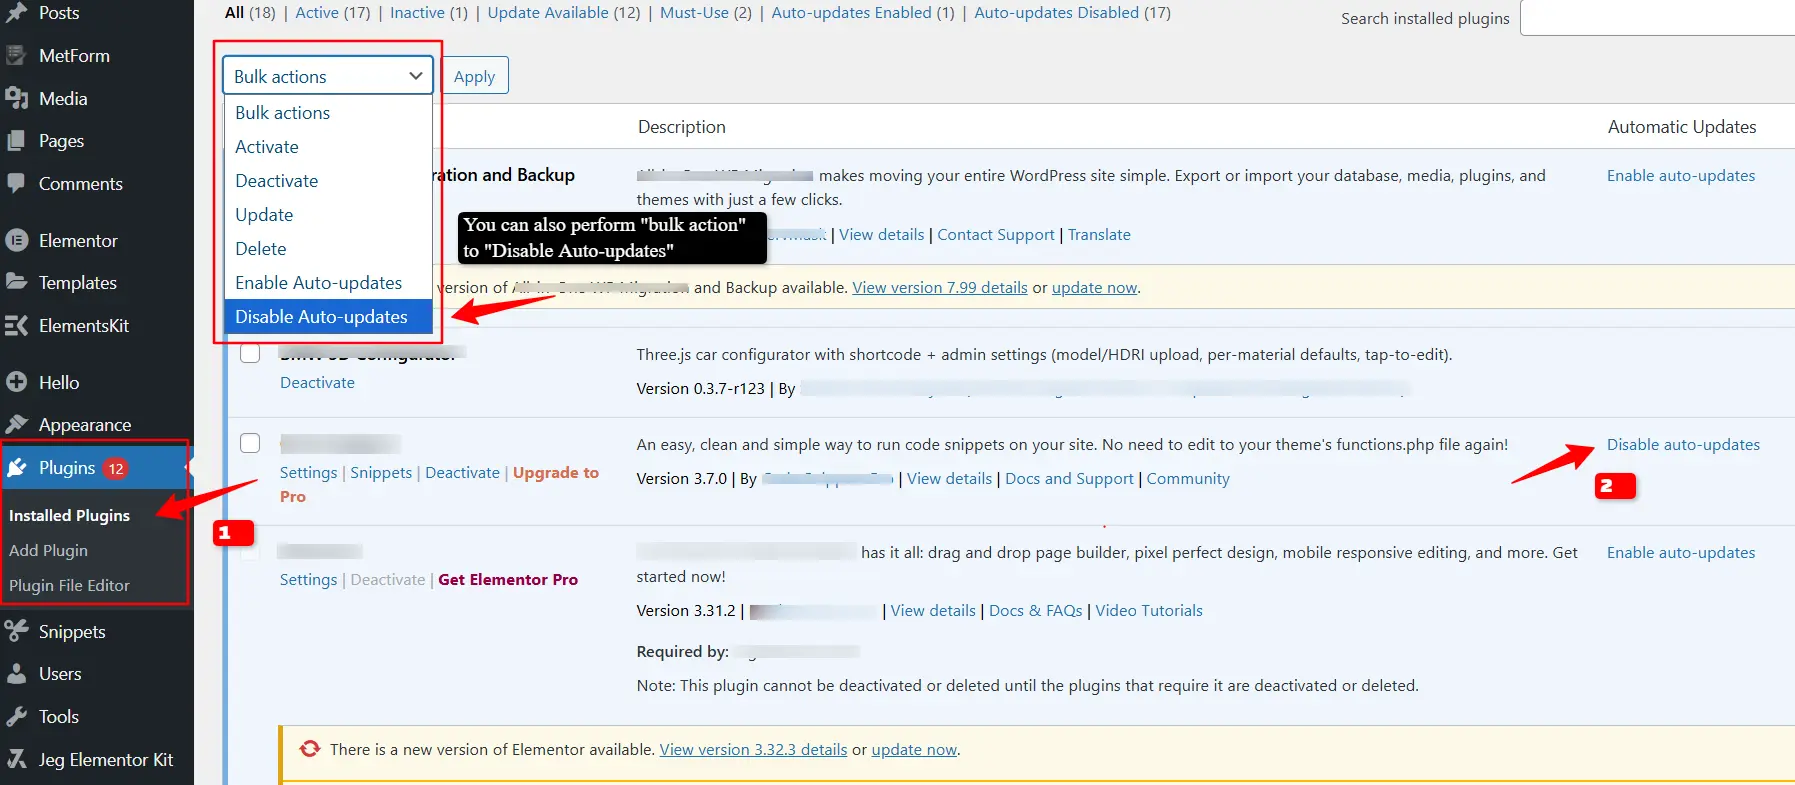Click update now for migration plugin
Image resolution: width=1795 pixels, height=785 pixels.
(1094, 288)
